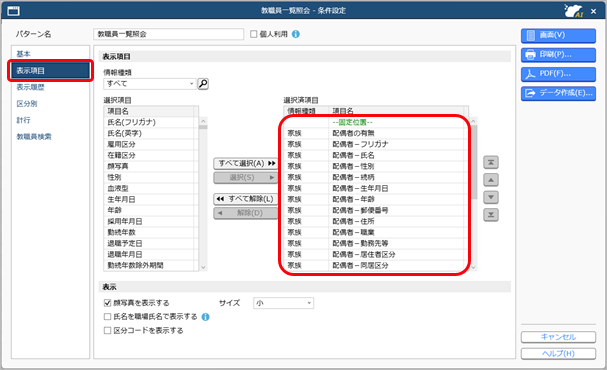
Task: Open the 計行 section
Action: point(23,120)
